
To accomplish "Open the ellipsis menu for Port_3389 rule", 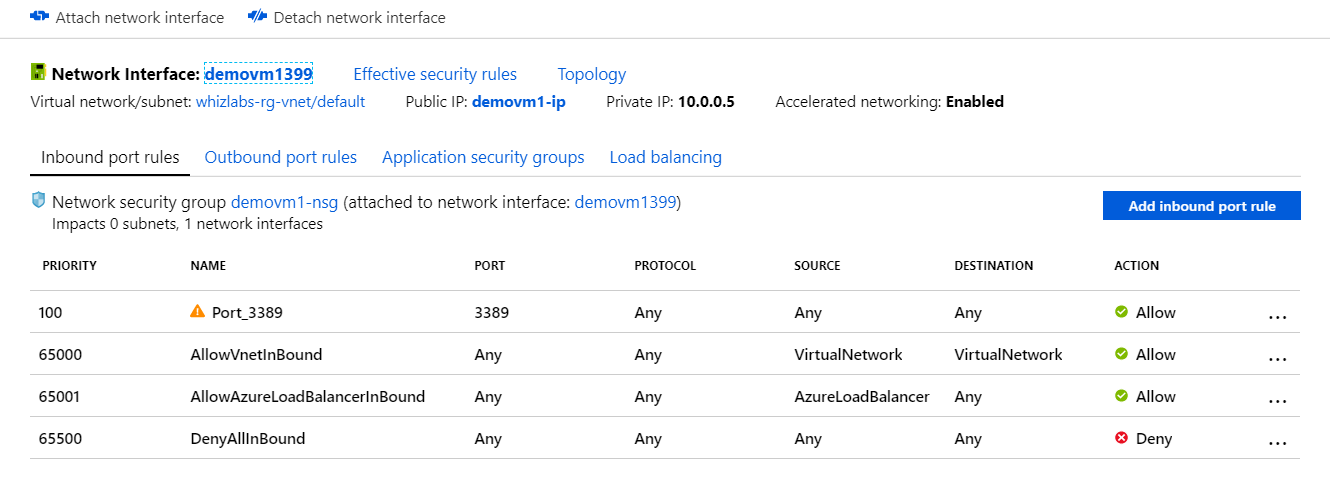I will click(1277, 316).
